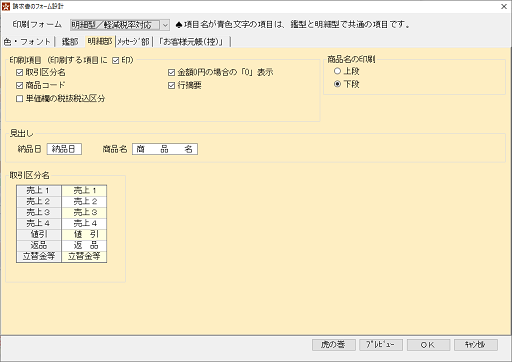Image resolution: width=512 pixels, height=362 pixels.
Task: Open the「お客様元帳(控)」tab
Action: click(x=191, y=42)
